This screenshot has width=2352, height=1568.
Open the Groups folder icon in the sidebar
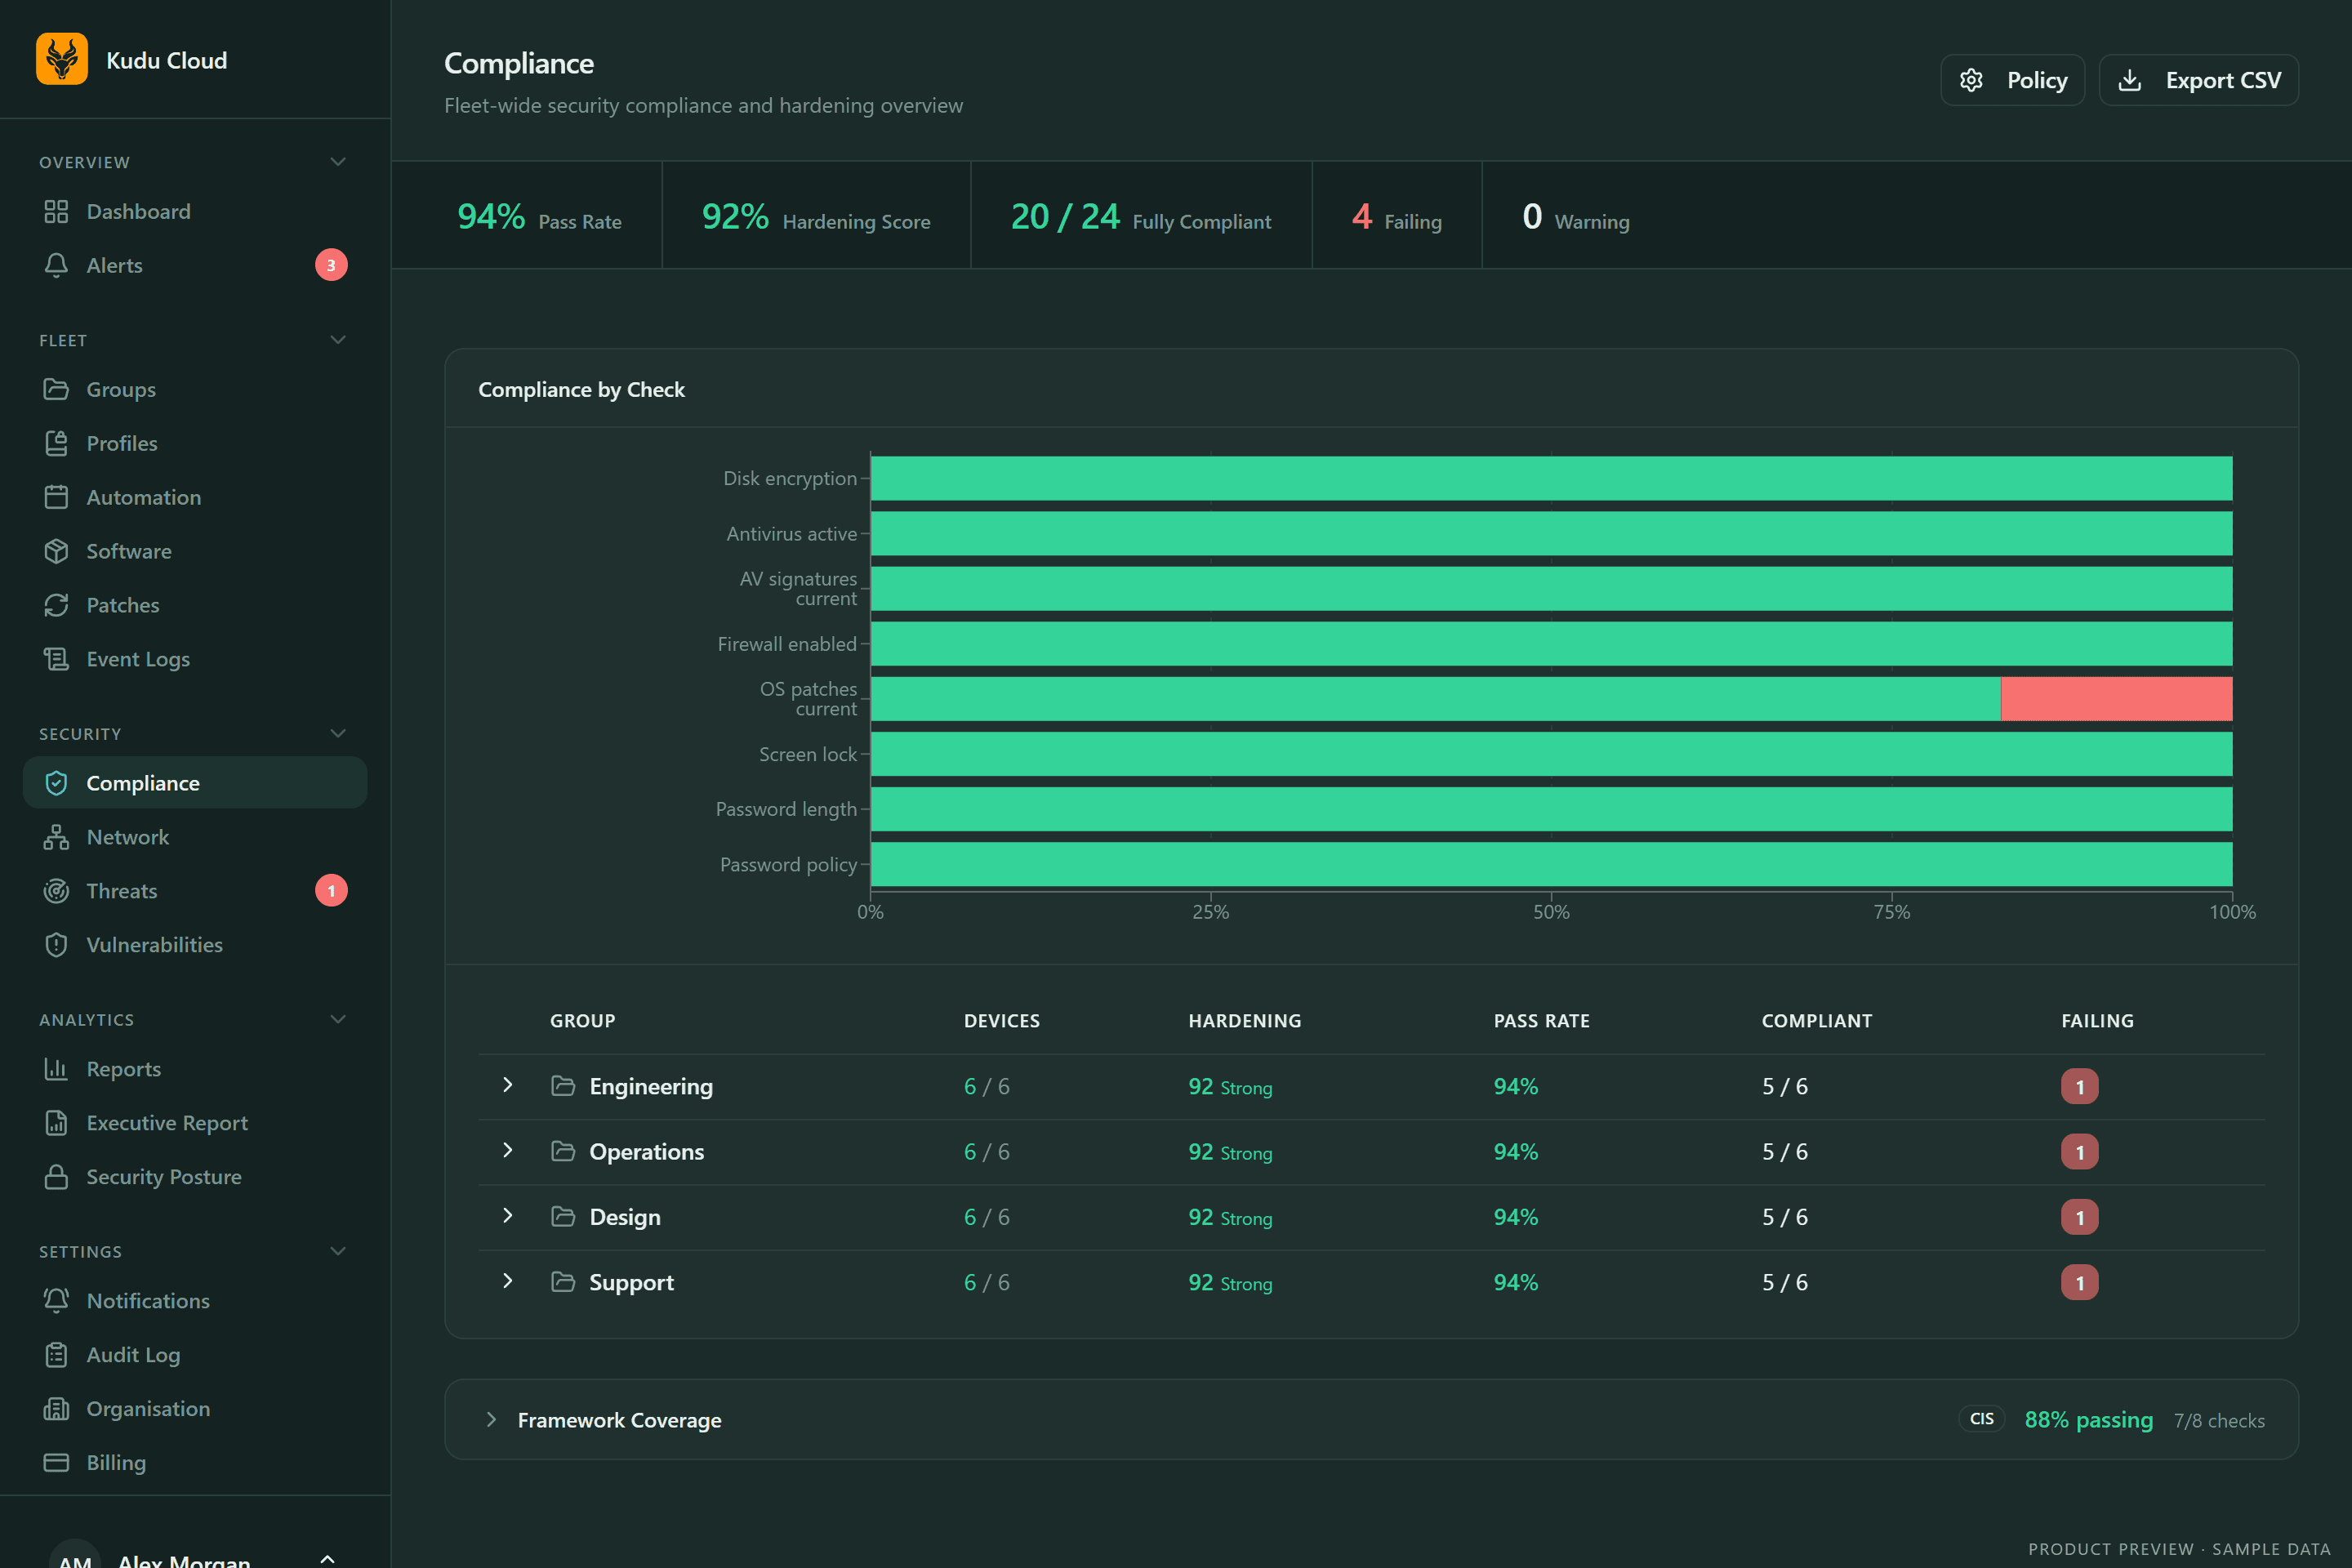pyautogui.click(x=56, y=389)
